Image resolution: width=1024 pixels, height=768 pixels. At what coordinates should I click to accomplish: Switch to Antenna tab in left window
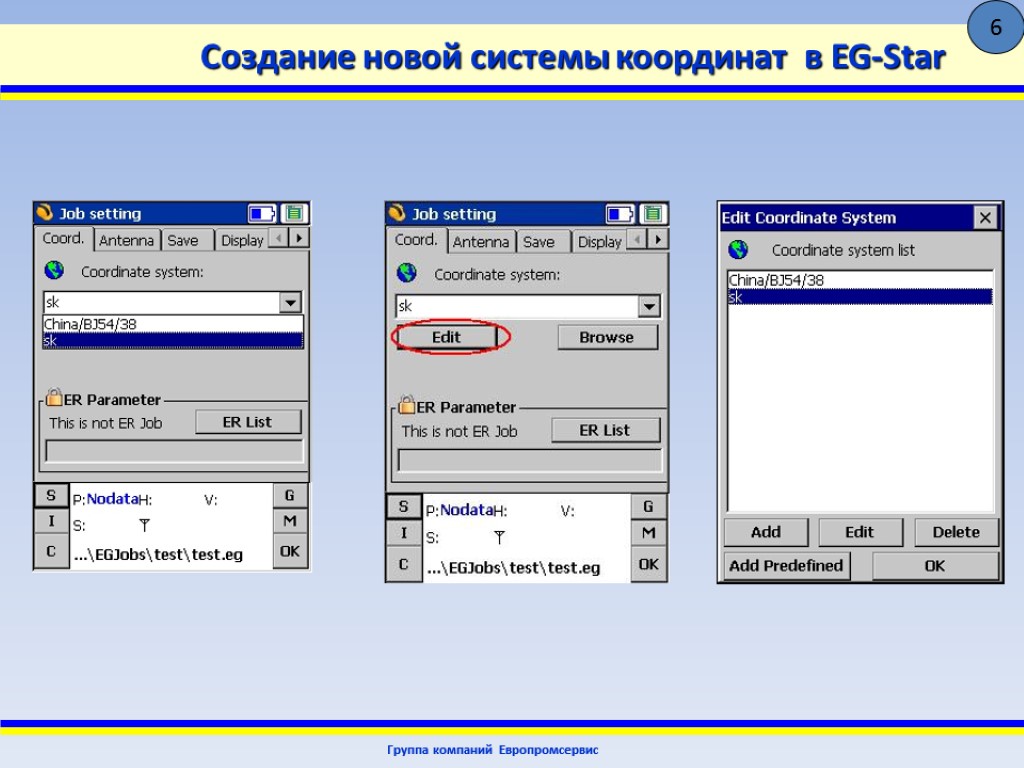(x=127, y=240)
